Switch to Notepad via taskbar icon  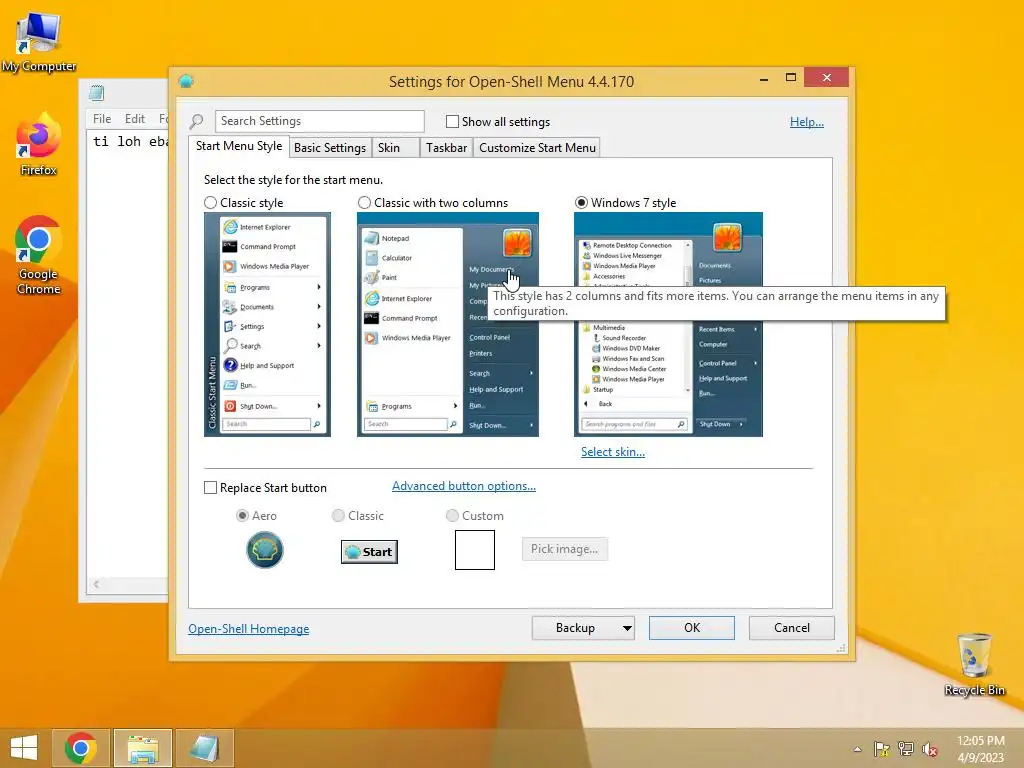[204, 748]
